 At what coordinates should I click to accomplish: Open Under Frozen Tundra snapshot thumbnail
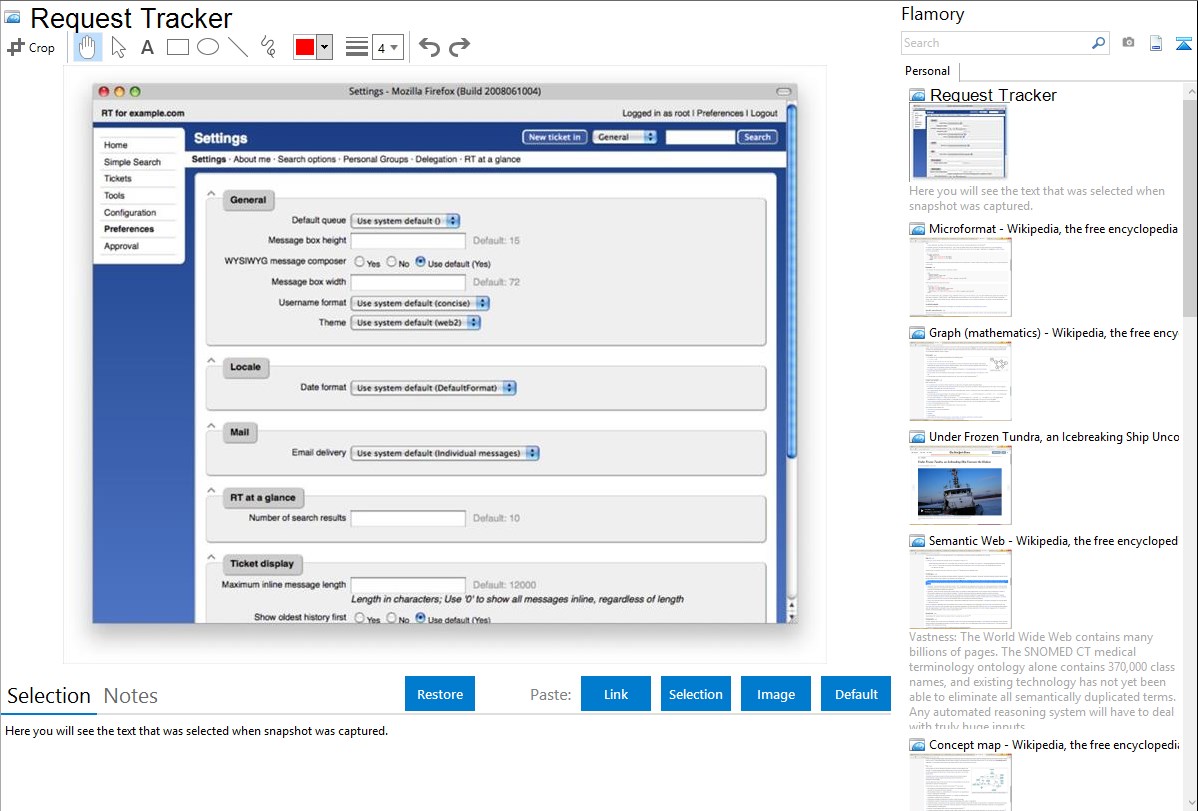[x=960, y=485]
